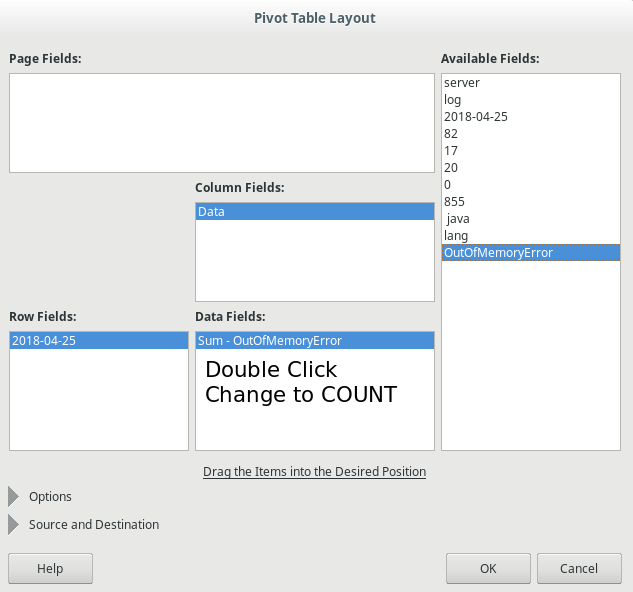Screen dimensions: 633x592
Task: Choose field '17' in Available Fields
Action: click(x=451, y=151)
